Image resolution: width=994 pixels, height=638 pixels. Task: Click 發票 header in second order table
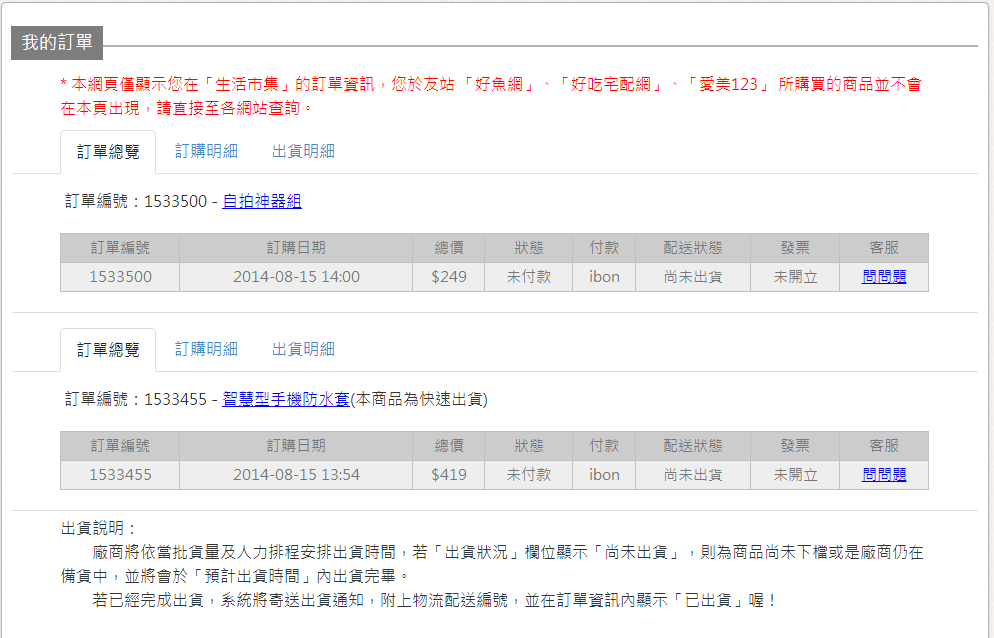point(795,446)
